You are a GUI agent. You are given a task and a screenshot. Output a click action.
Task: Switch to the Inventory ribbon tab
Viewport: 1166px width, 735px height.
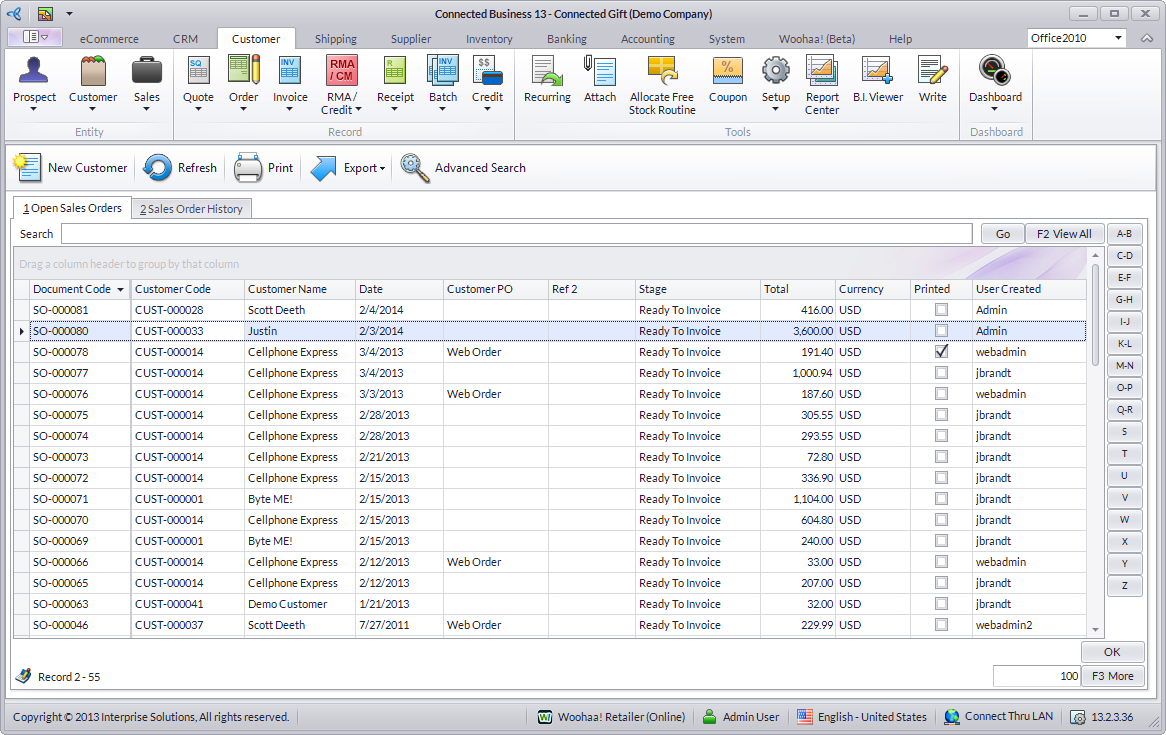(489, 39)
